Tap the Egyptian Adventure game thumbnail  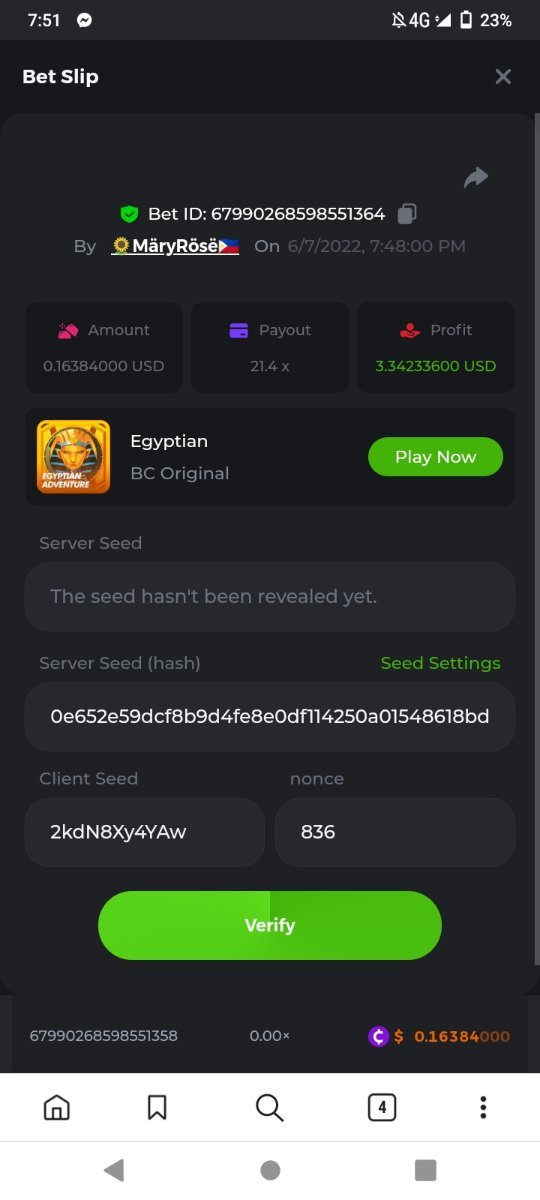(73, 456)
